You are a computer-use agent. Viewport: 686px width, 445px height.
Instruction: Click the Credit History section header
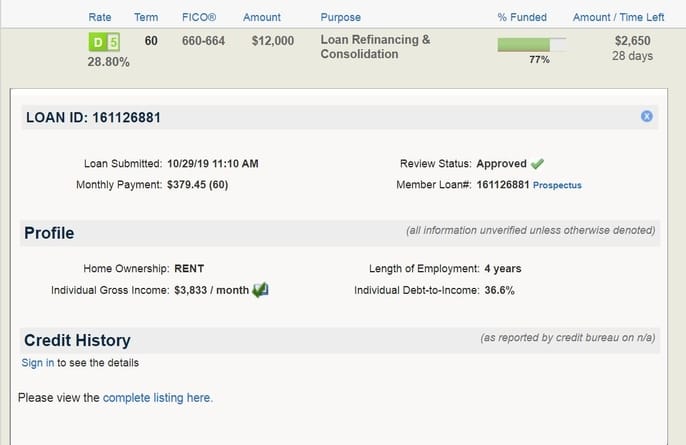pos(77,340)
